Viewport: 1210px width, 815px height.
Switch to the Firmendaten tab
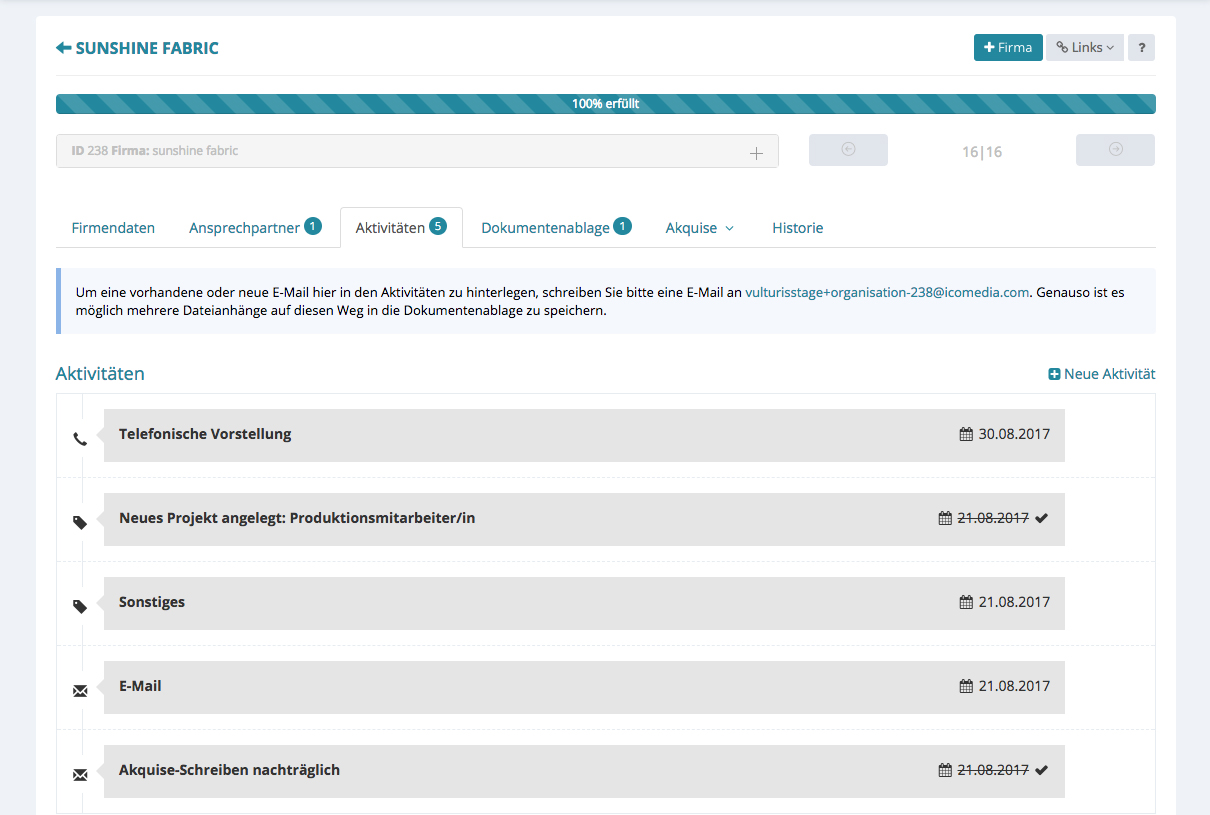(113, 228)
